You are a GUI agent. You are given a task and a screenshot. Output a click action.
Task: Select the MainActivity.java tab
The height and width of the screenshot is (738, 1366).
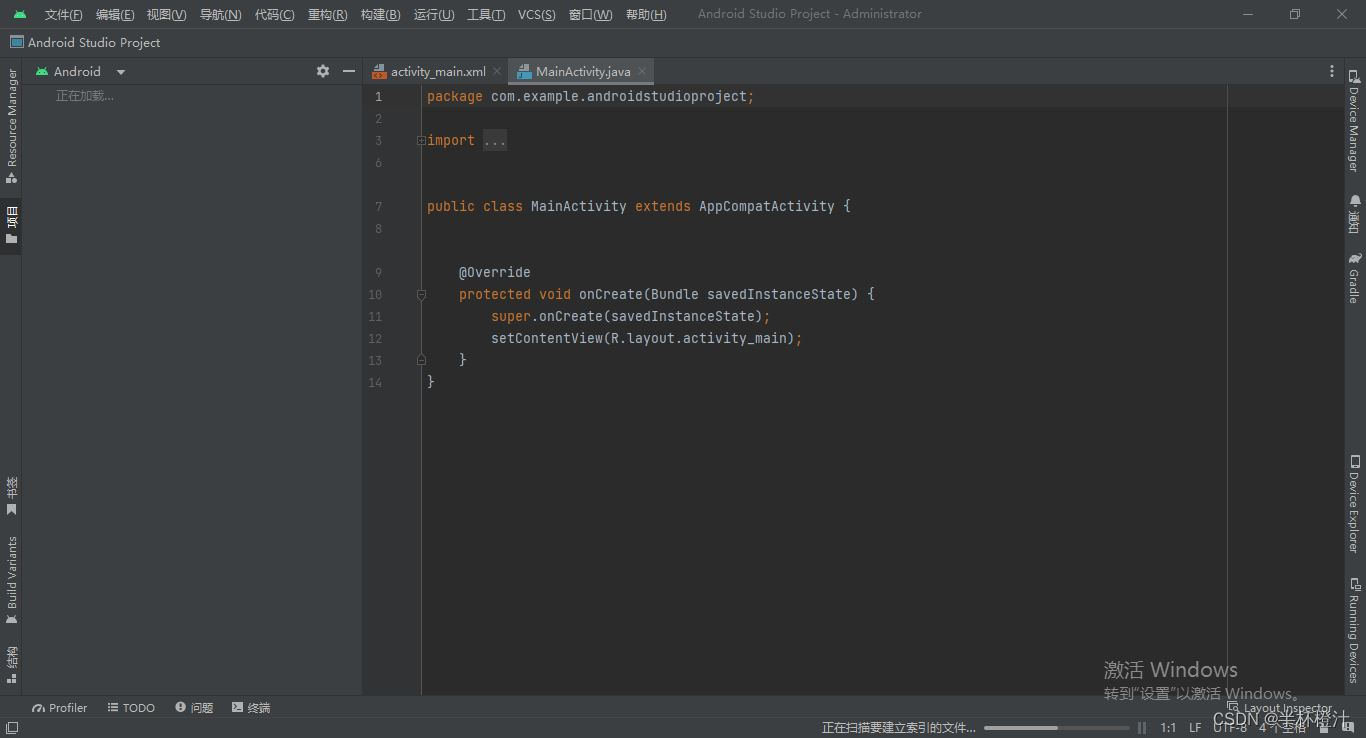582,71
